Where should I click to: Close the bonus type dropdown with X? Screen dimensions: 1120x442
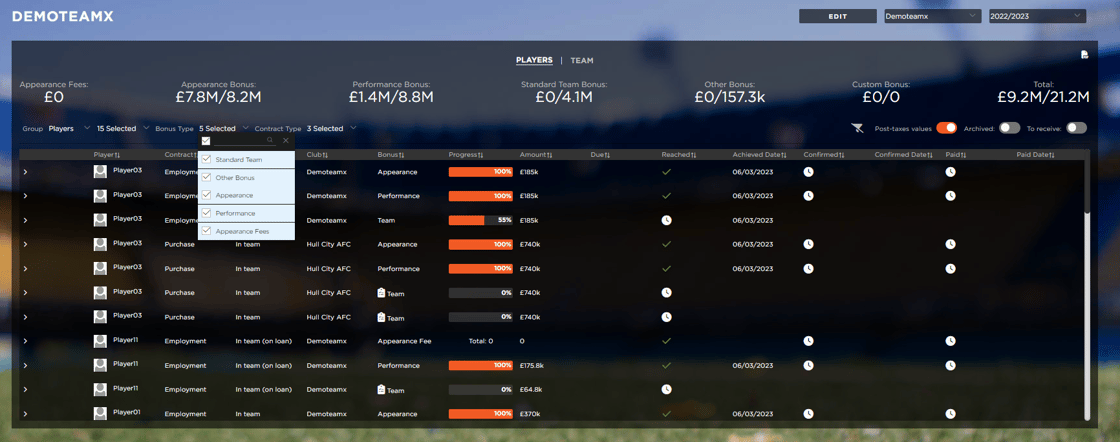tap(286, 141)
